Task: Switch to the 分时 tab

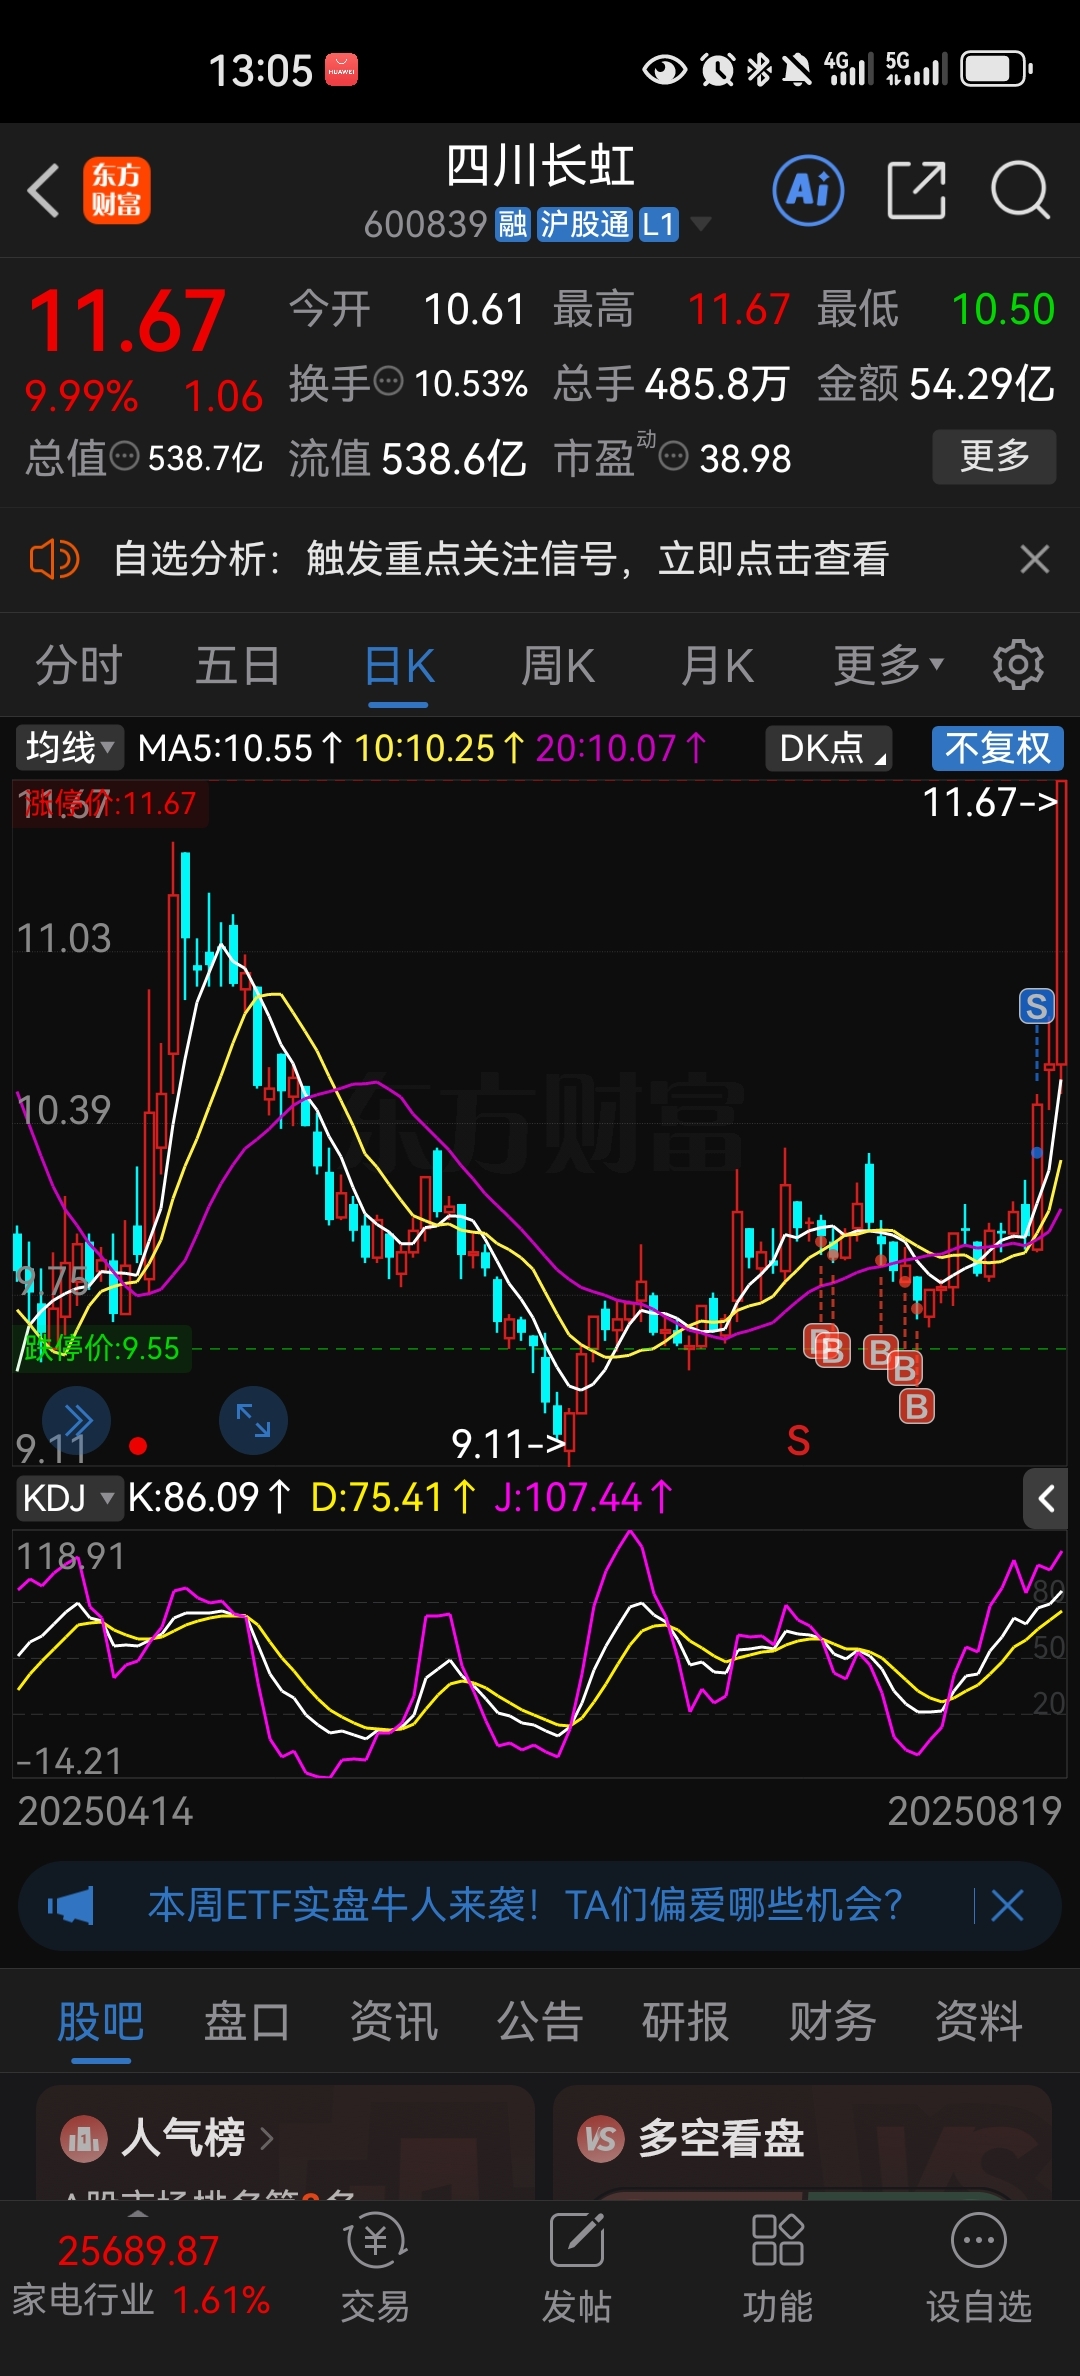Action: click(x=79, y=665)
